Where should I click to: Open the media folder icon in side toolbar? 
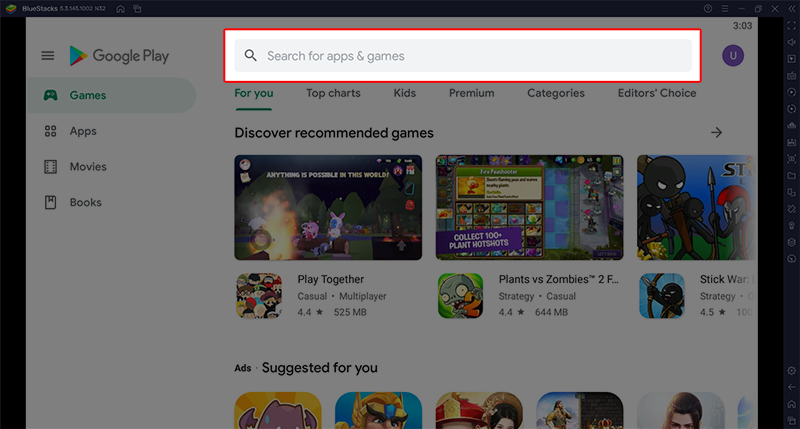click(x=791, y=175)
